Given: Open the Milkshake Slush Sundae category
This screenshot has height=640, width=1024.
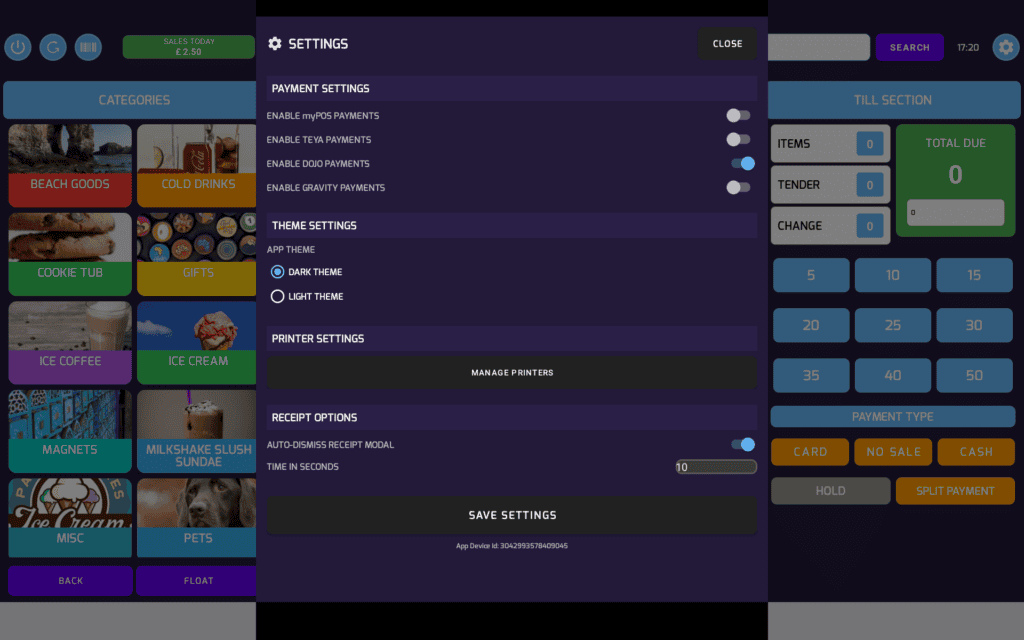Looking at the screenshot, I should (x=197, y=431).
